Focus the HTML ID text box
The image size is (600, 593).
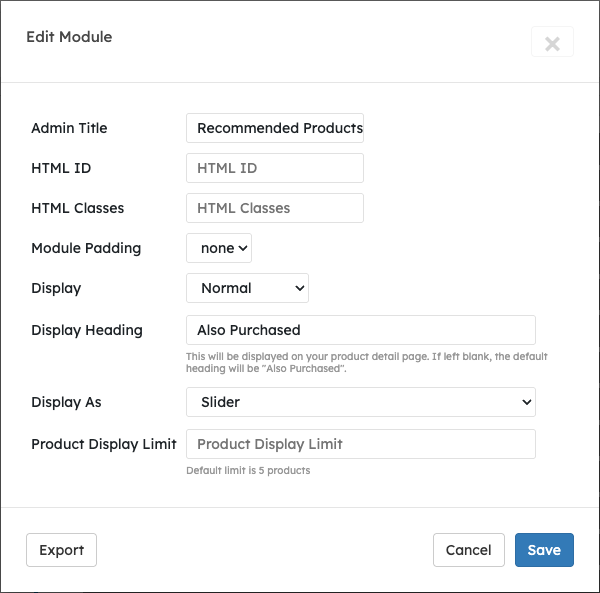(275, 168)
